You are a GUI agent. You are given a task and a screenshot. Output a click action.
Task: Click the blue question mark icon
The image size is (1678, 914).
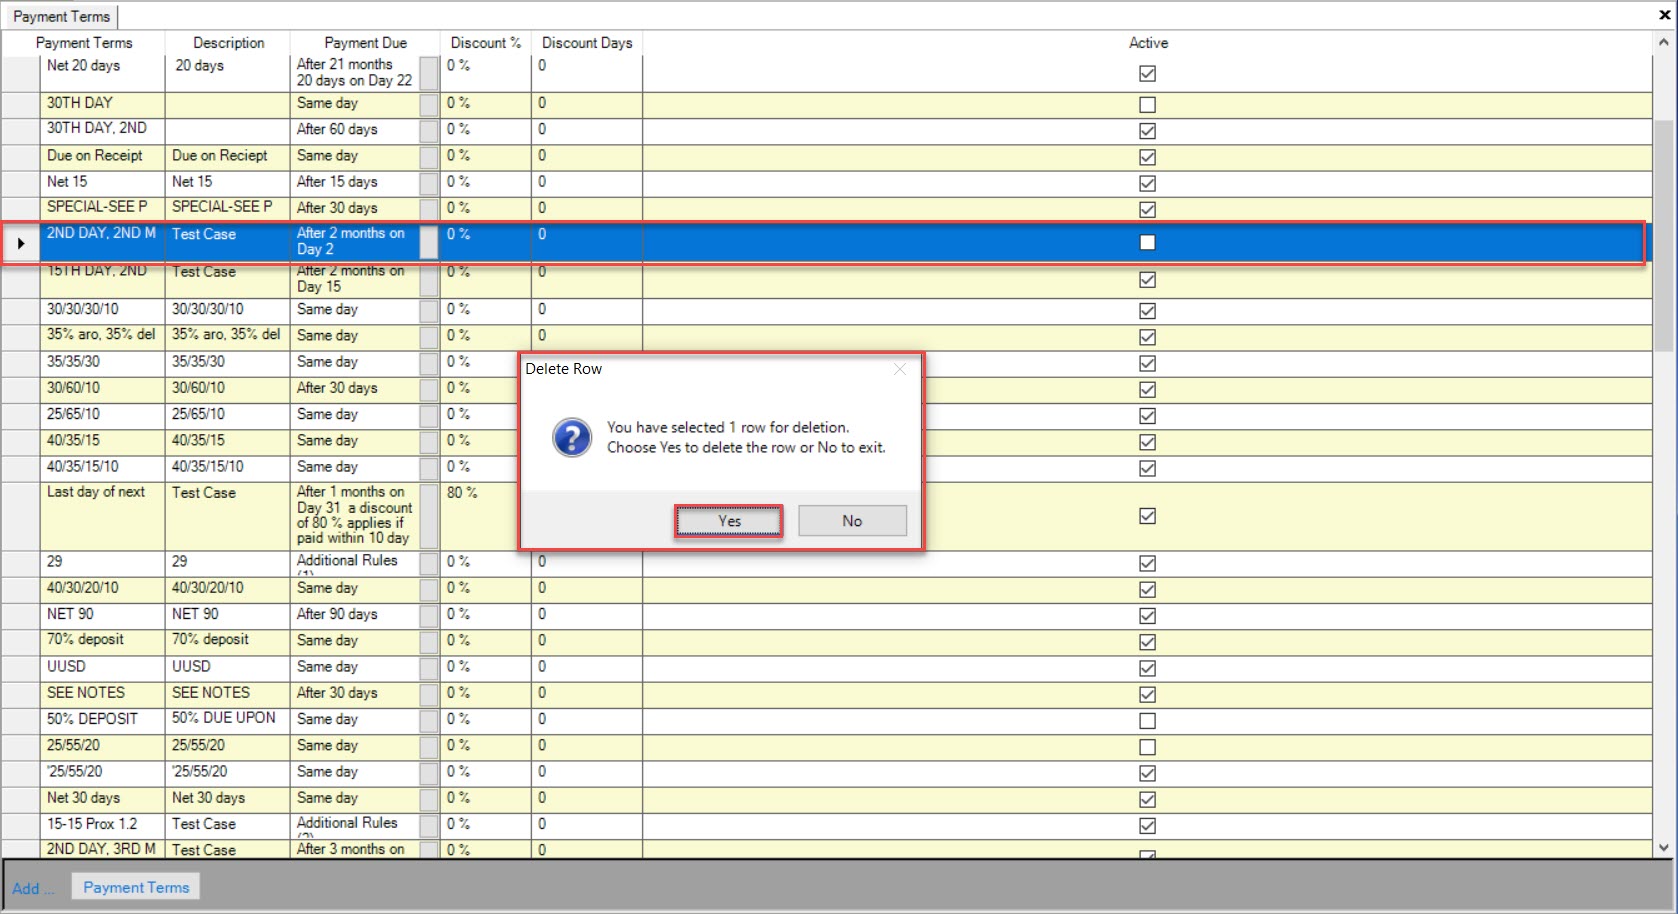(572, 438)
